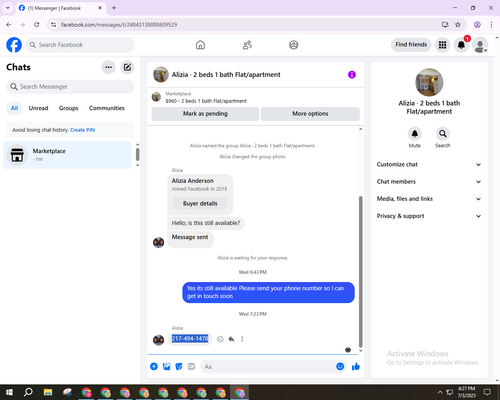Open File Explorer from taskbar

(x=48, y=392)
